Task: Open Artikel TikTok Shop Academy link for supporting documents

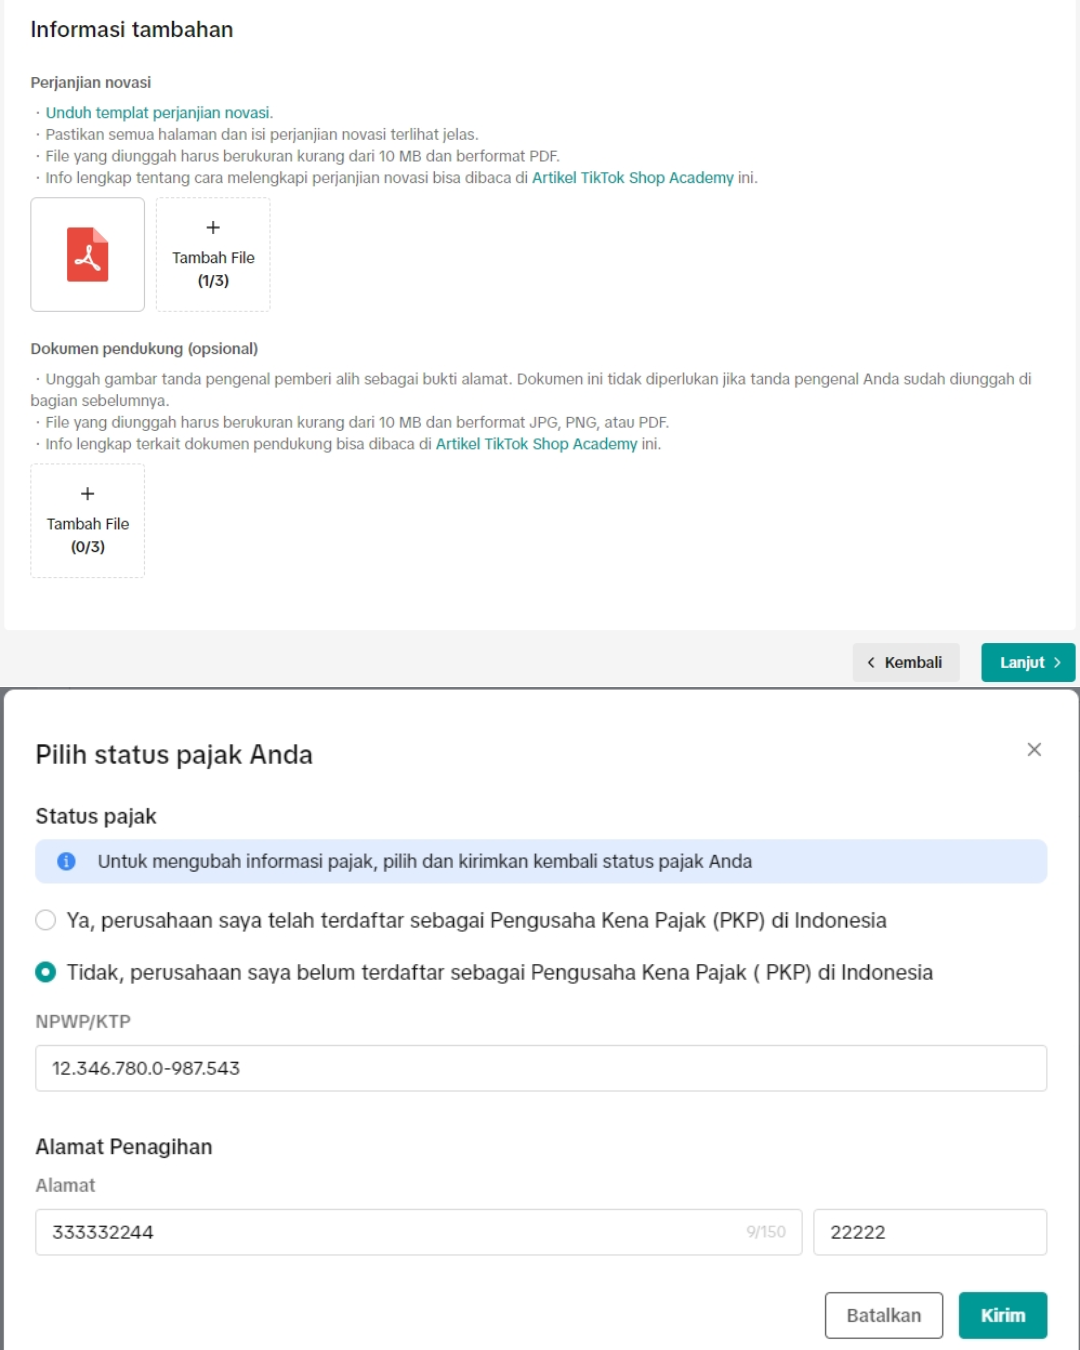Action: (x=536, y=444)
